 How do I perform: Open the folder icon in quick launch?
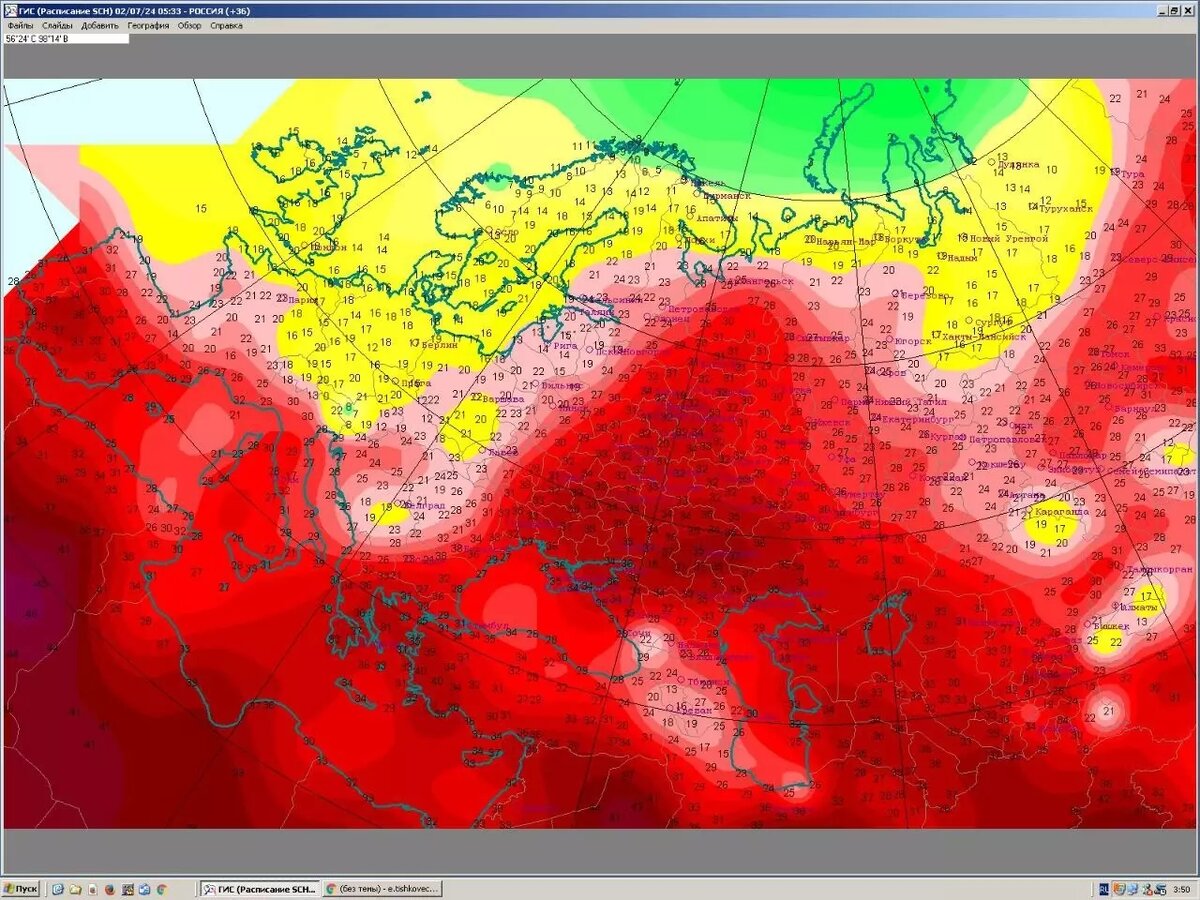pyautogui.click(x=76, y=888)
